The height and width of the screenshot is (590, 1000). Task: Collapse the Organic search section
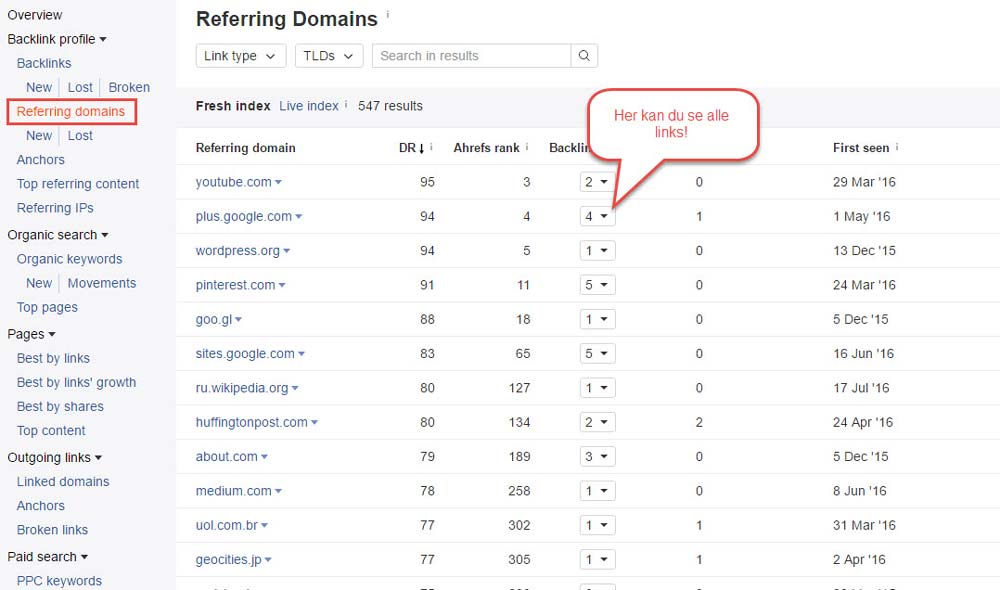(57, 235)
